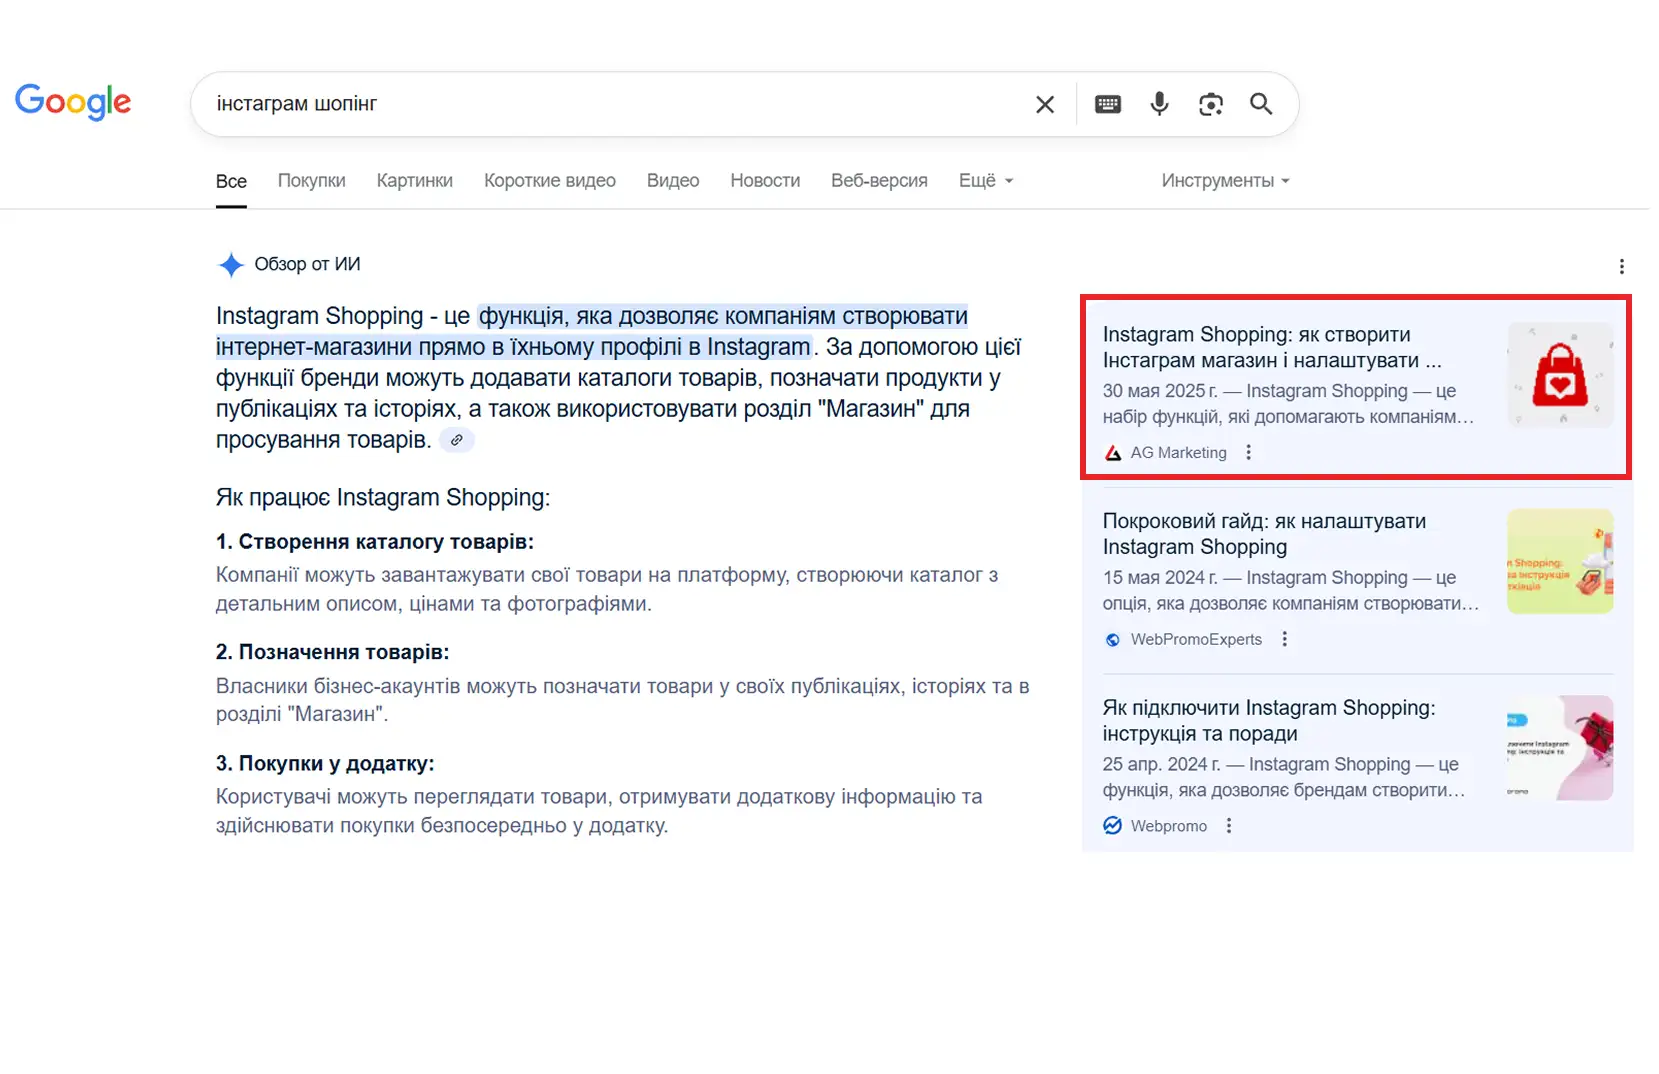Screen dimensions: 1659x1074
Task: Click the Google logo
Action: 73,102
